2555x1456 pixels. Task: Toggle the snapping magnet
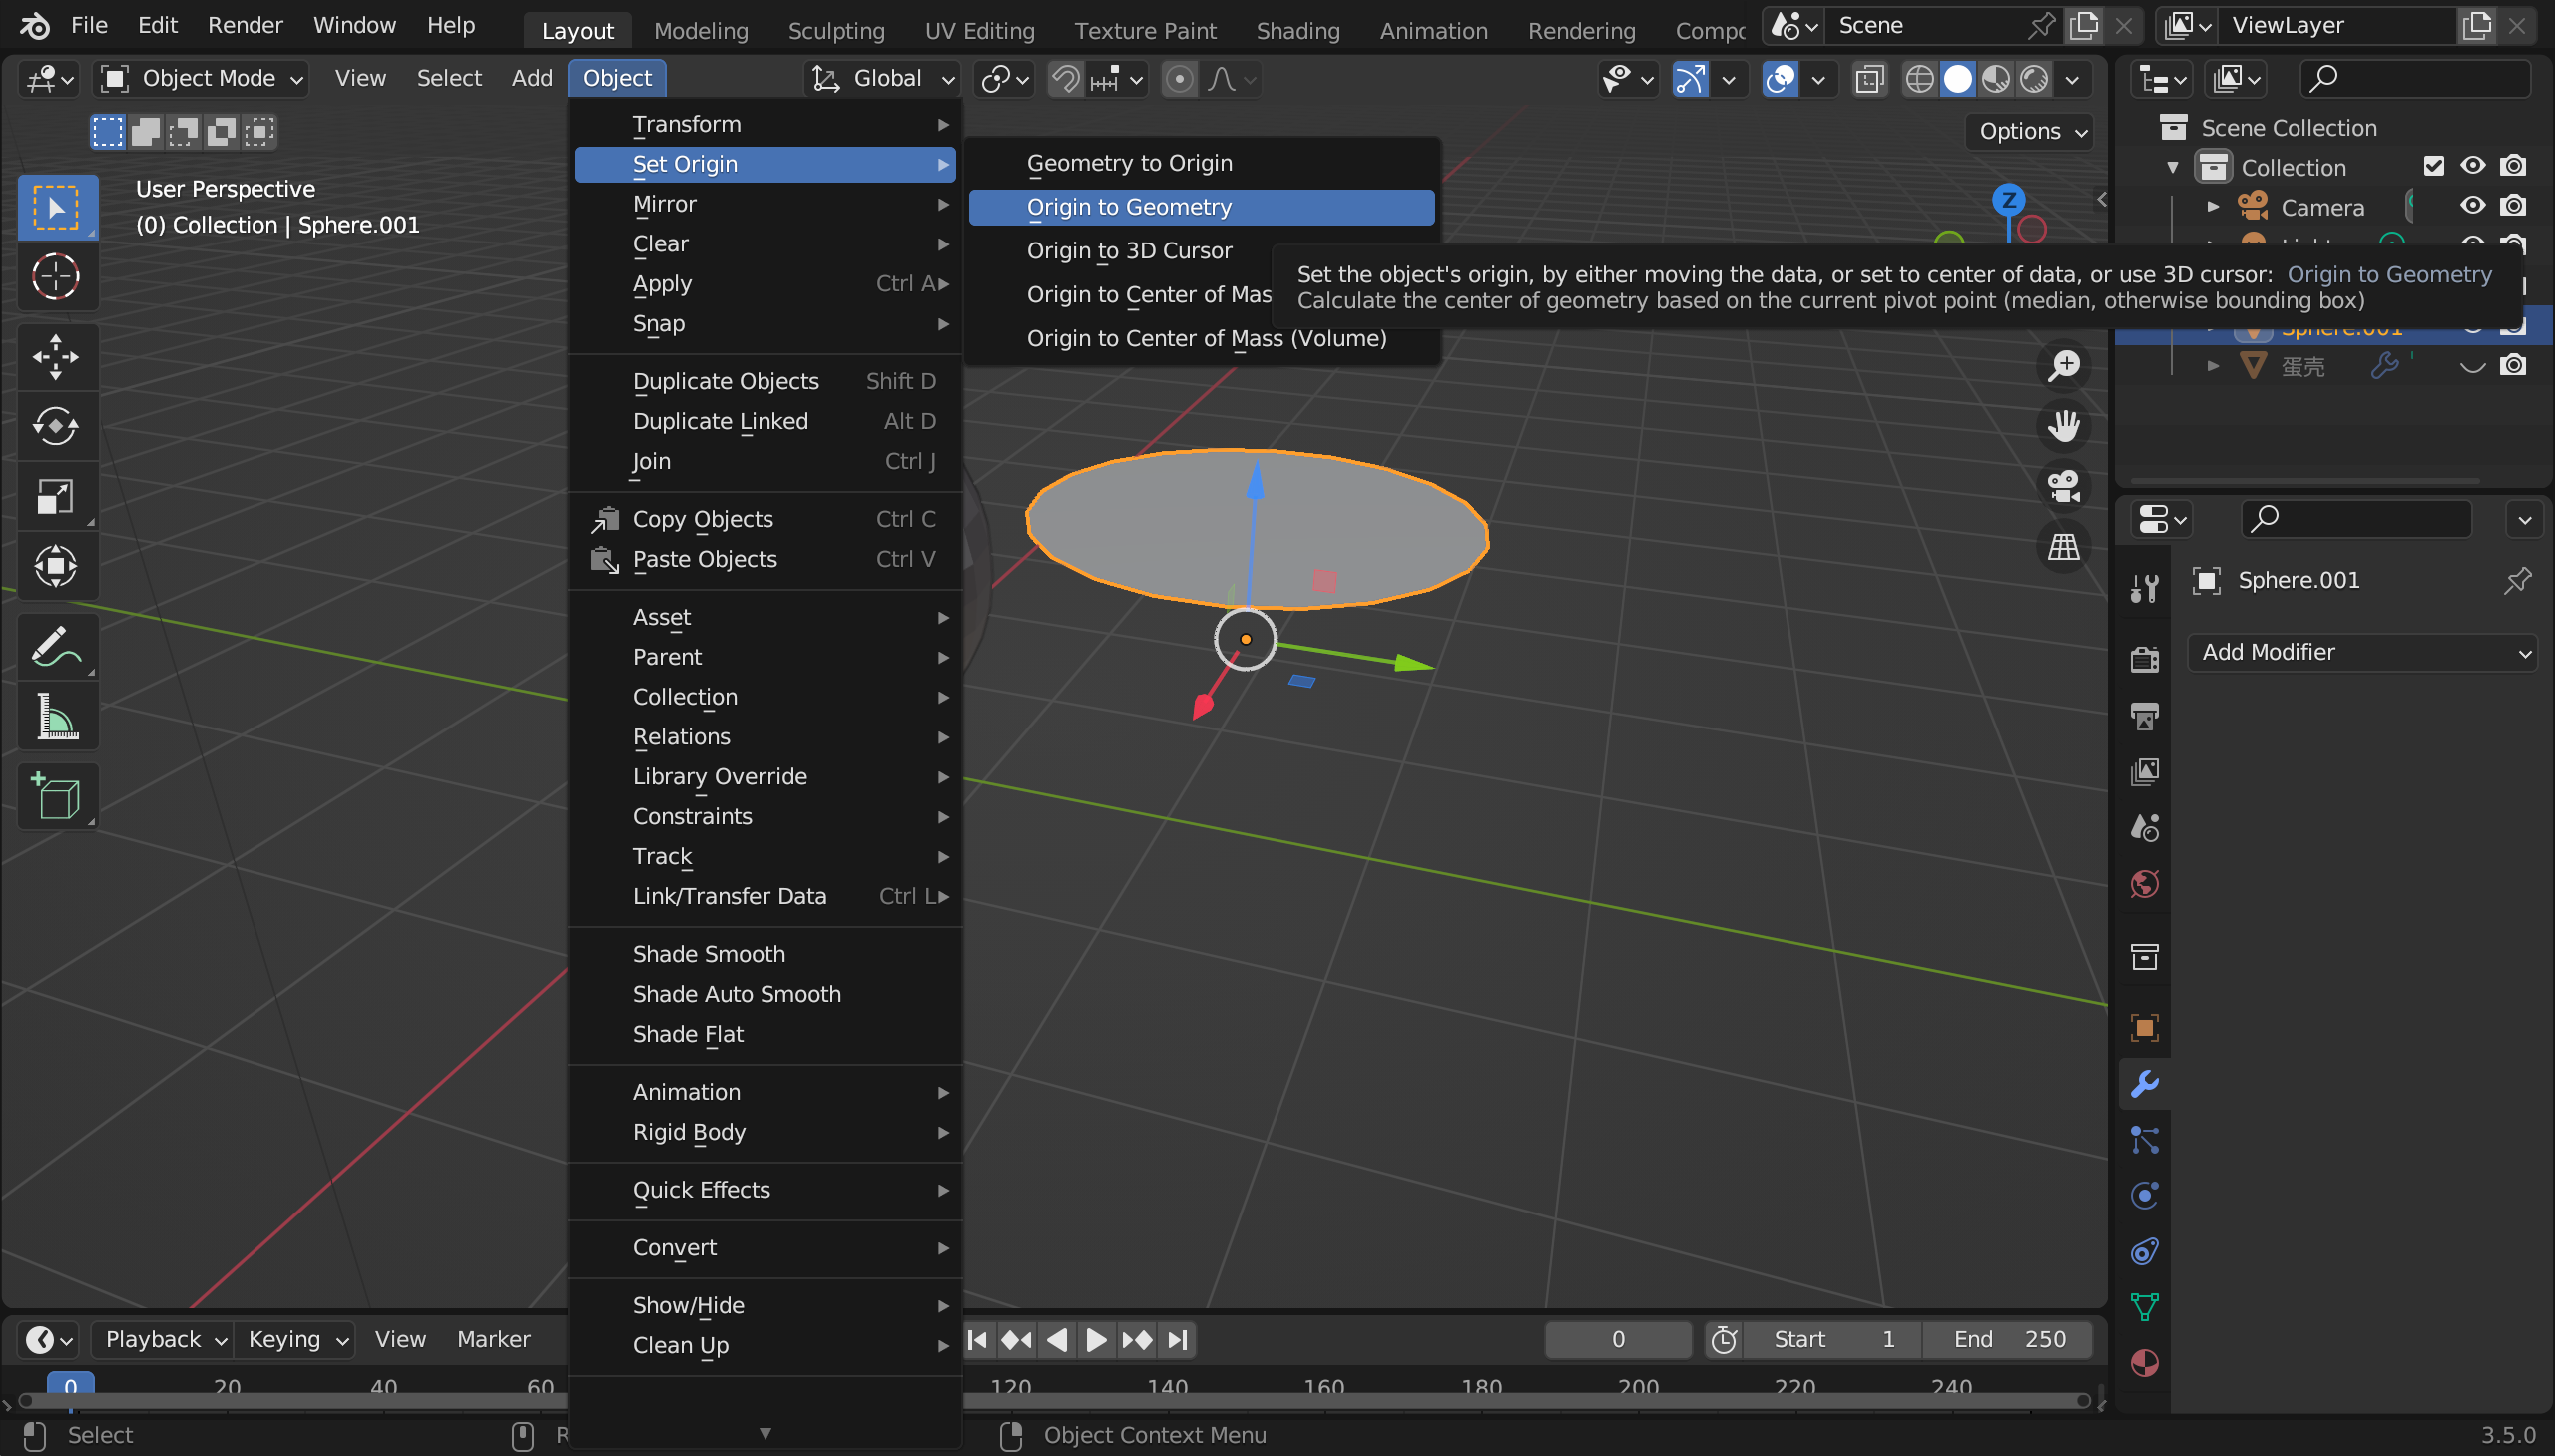[1065, 78]
